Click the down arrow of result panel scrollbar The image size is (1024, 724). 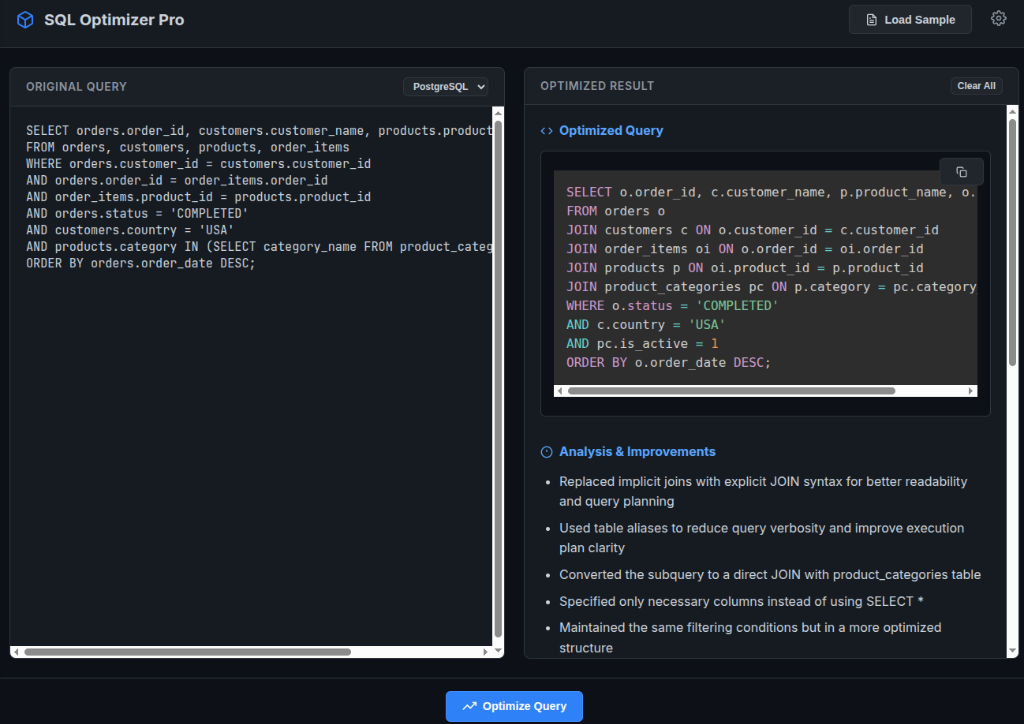pyautogui.click(x=1012, y=651)
